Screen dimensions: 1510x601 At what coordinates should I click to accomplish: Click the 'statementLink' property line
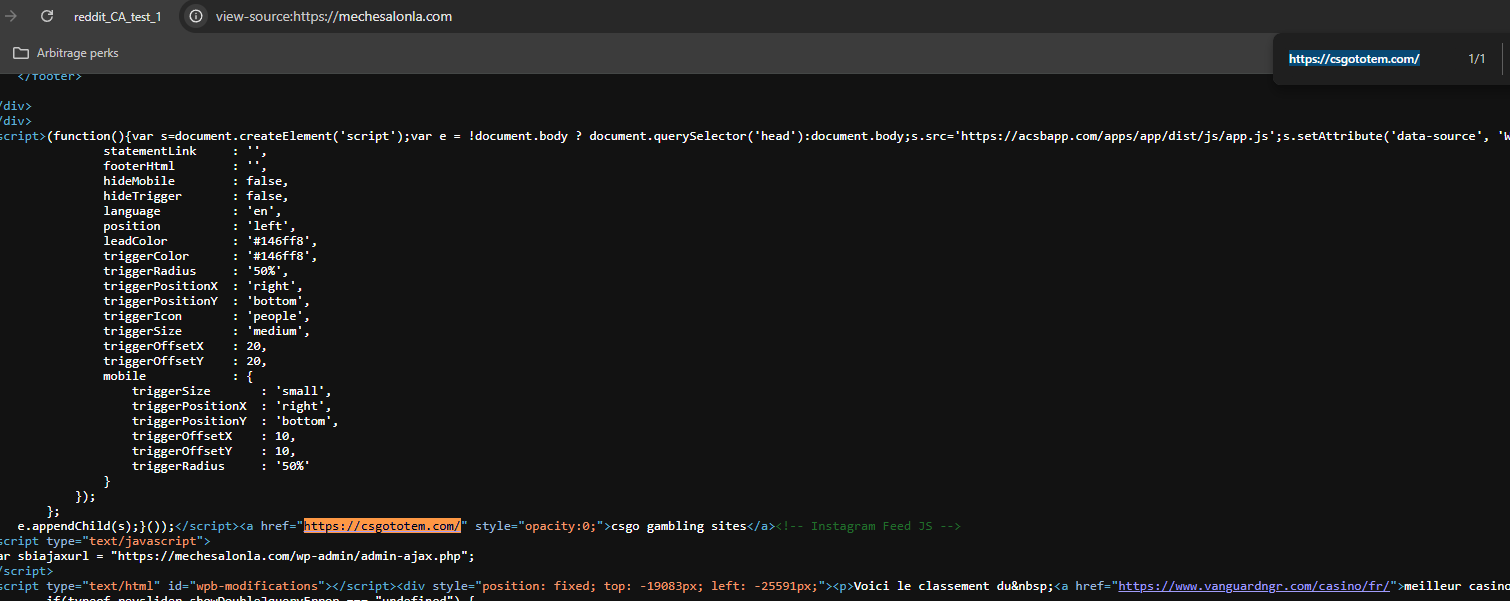pos(185,151)
